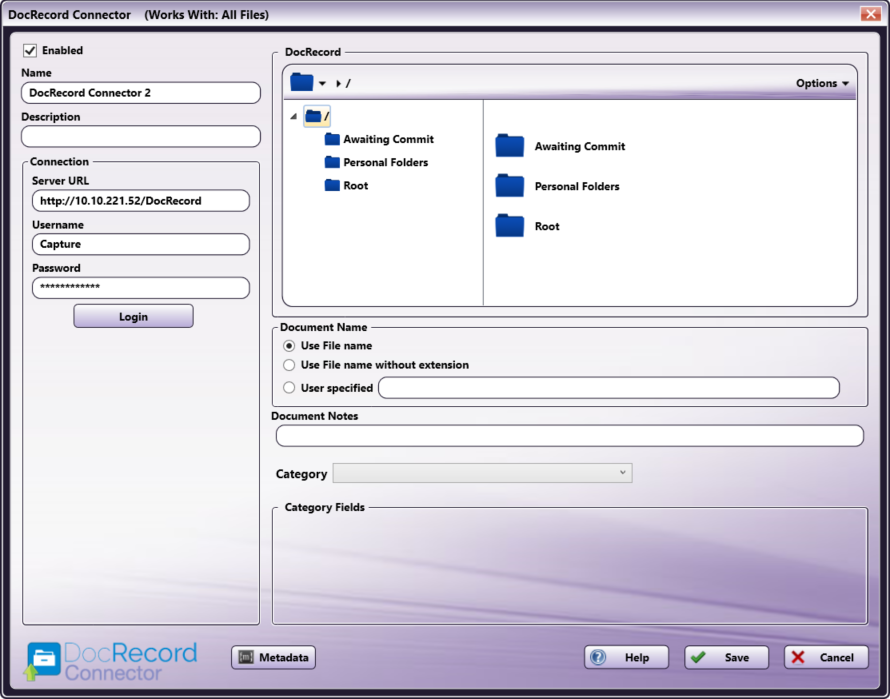This screenshot has width=890, height=699.
Task: Open the Options dropdown
Action: (822, 83)
